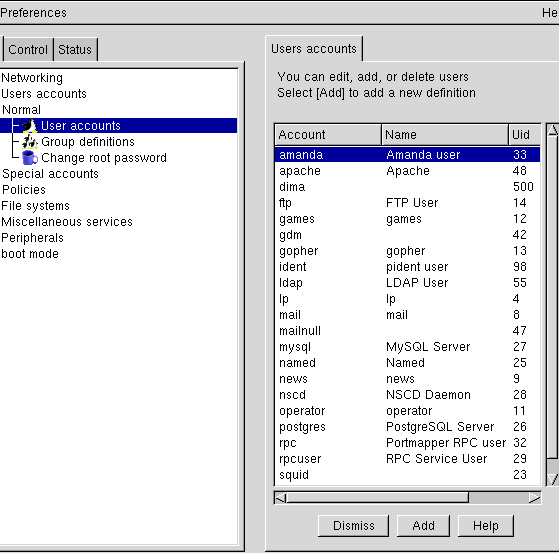Open the Preferences menu
The image size is (559, 553).
(33, 13)
